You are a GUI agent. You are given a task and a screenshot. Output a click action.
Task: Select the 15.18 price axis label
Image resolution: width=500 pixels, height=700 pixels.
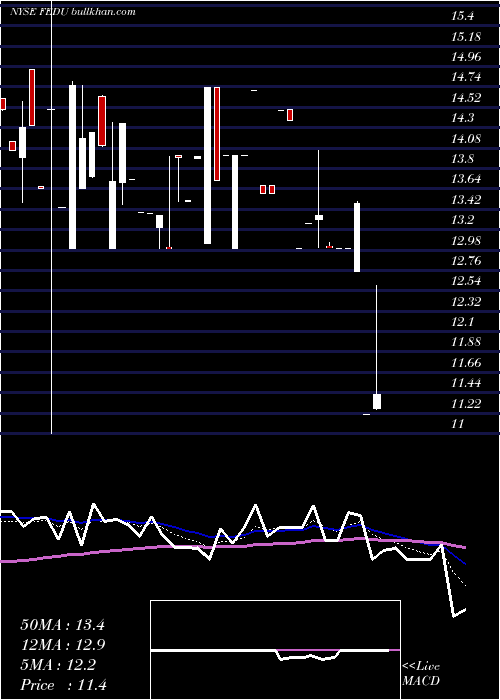pos(466,37)
